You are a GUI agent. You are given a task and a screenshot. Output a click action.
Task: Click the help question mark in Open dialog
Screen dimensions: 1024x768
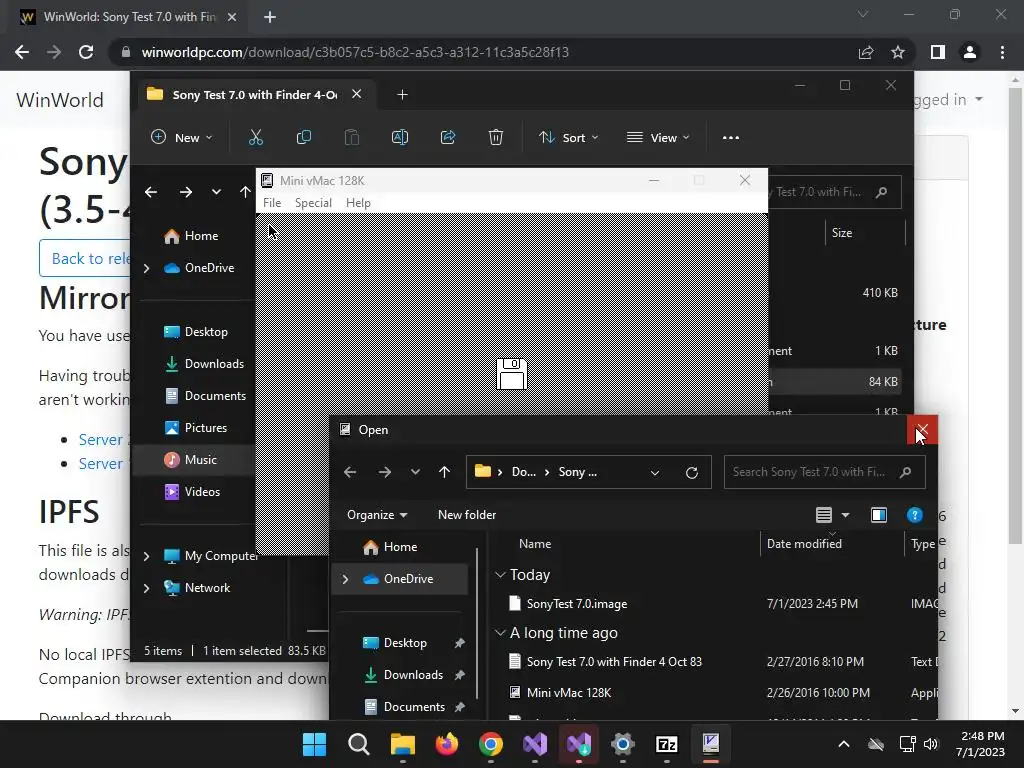click(915, 515)
